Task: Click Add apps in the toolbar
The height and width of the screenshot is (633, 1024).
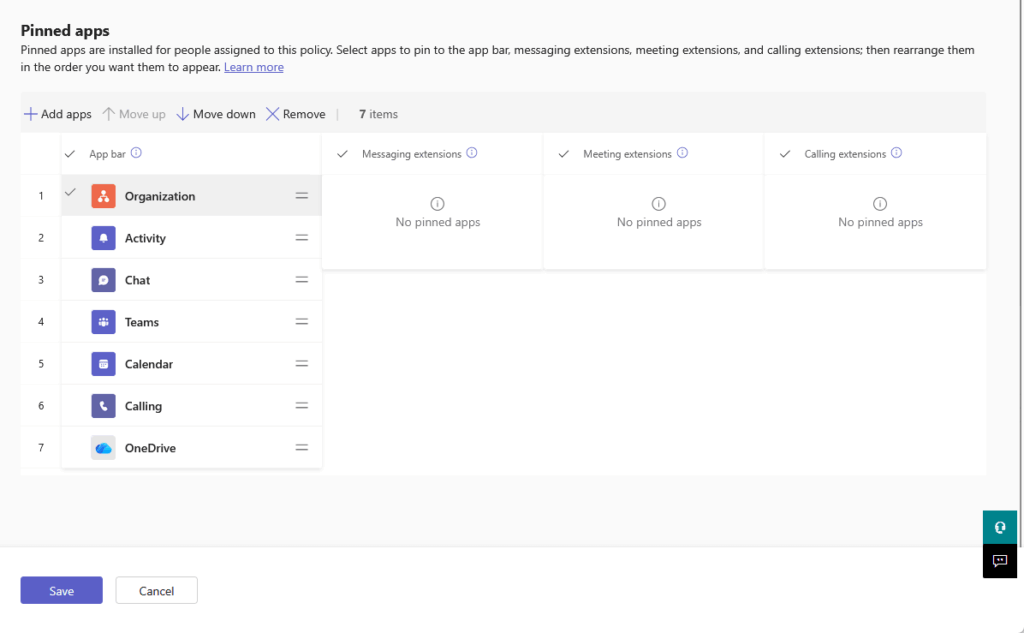Action: (x=57, y=114)
